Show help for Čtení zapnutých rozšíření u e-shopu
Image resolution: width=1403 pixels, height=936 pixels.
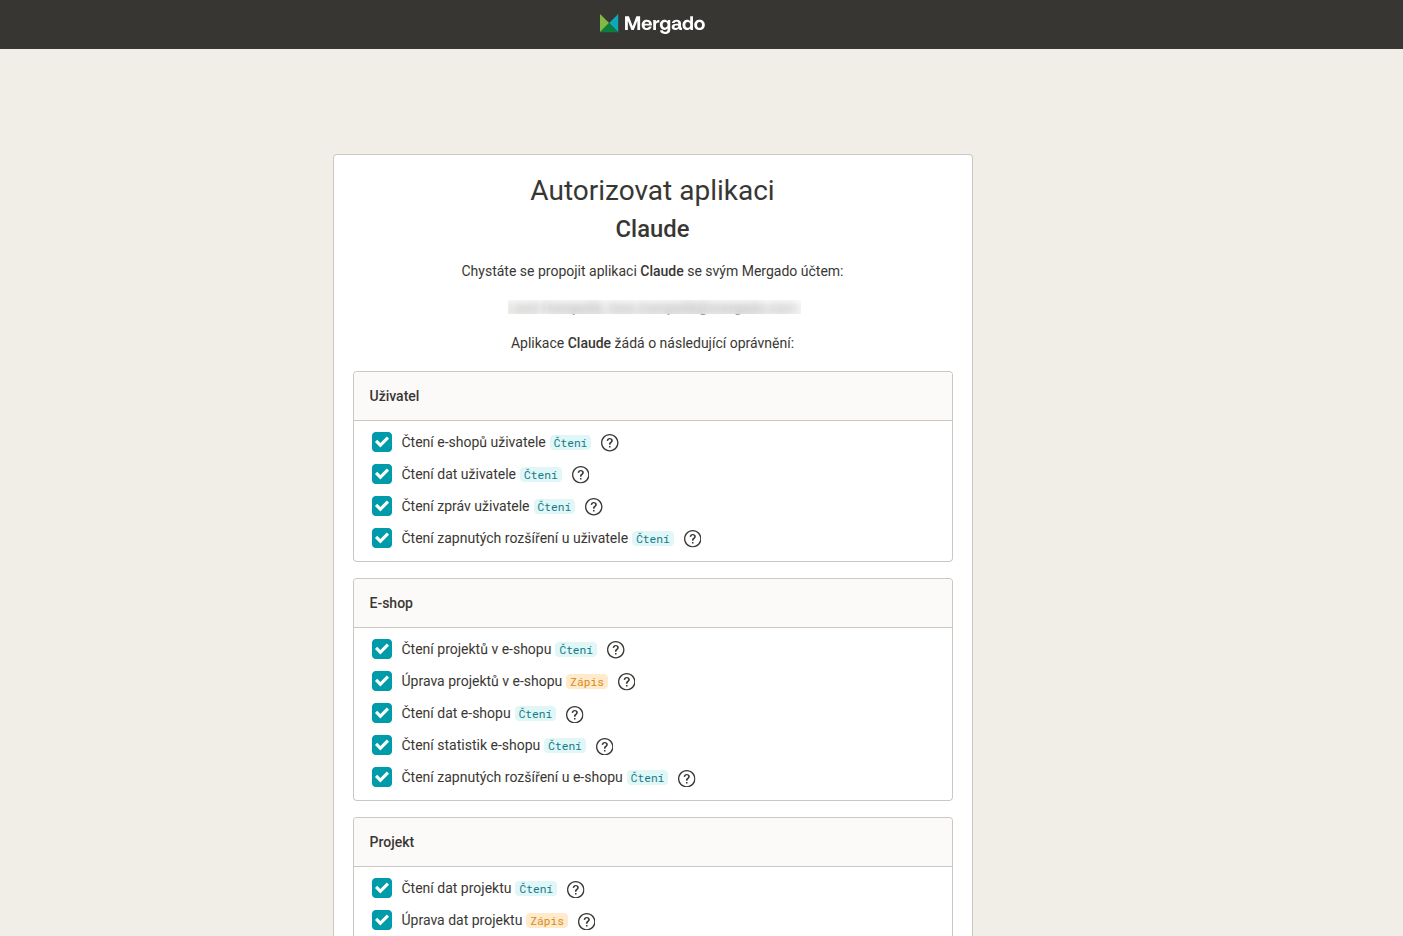click(687, 778)
